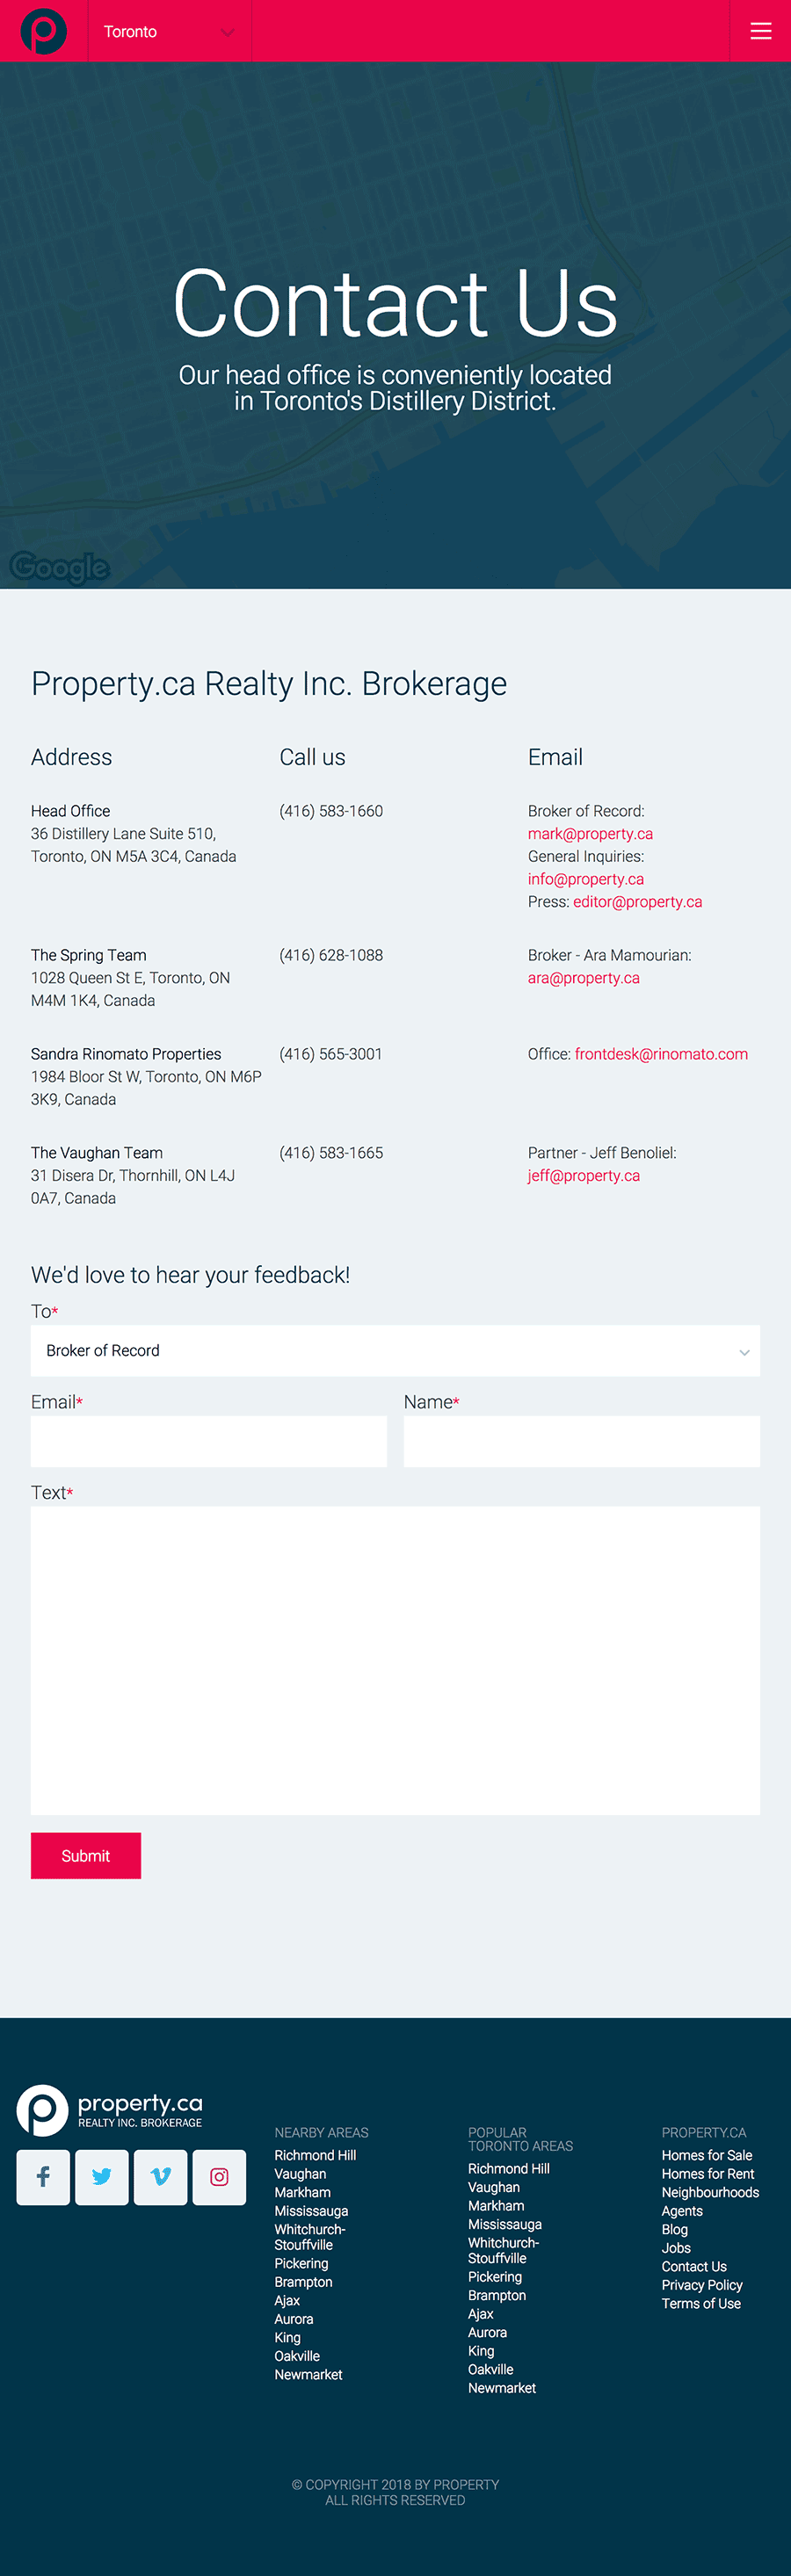Open the Twitter social page

pyautogui.click(x=101, y=2177)
